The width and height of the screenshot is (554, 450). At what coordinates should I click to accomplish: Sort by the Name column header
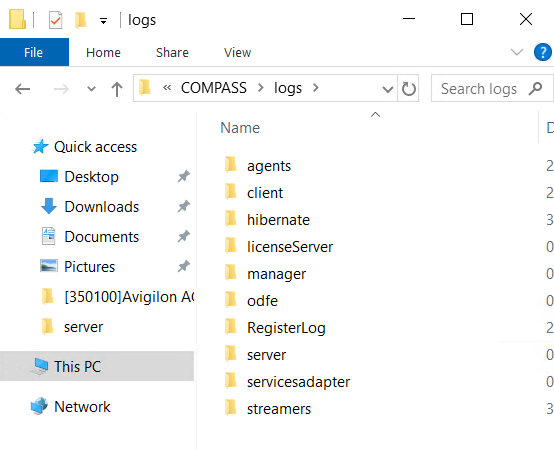240,128
